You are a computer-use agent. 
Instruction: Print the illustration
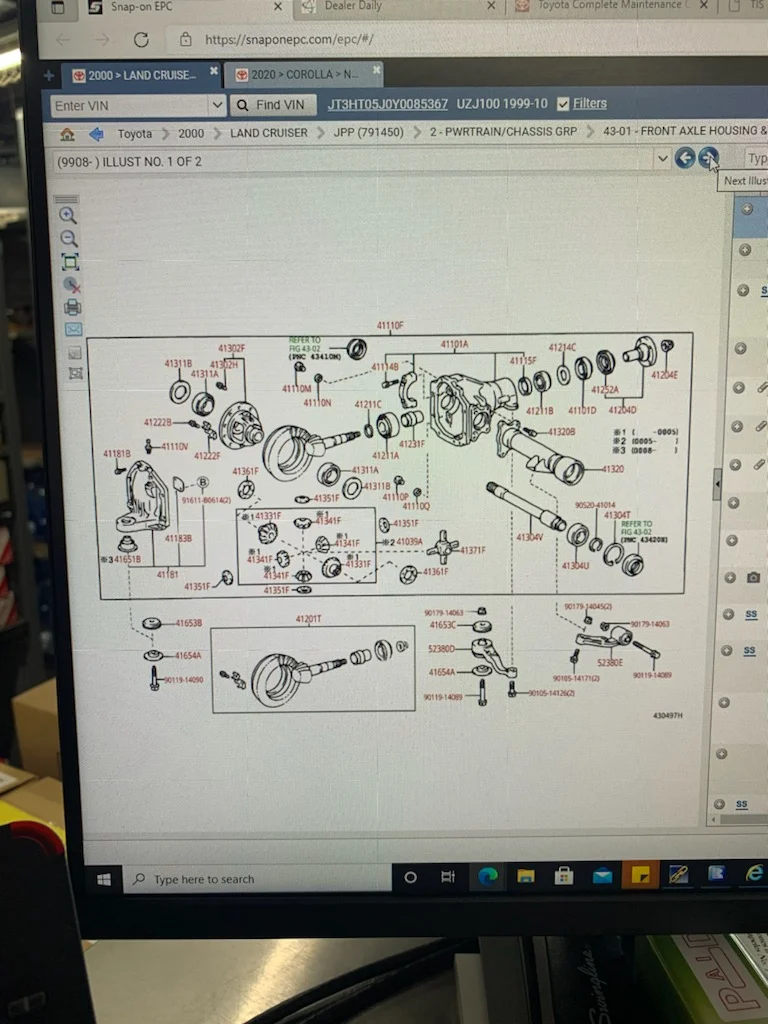(72, 307)
